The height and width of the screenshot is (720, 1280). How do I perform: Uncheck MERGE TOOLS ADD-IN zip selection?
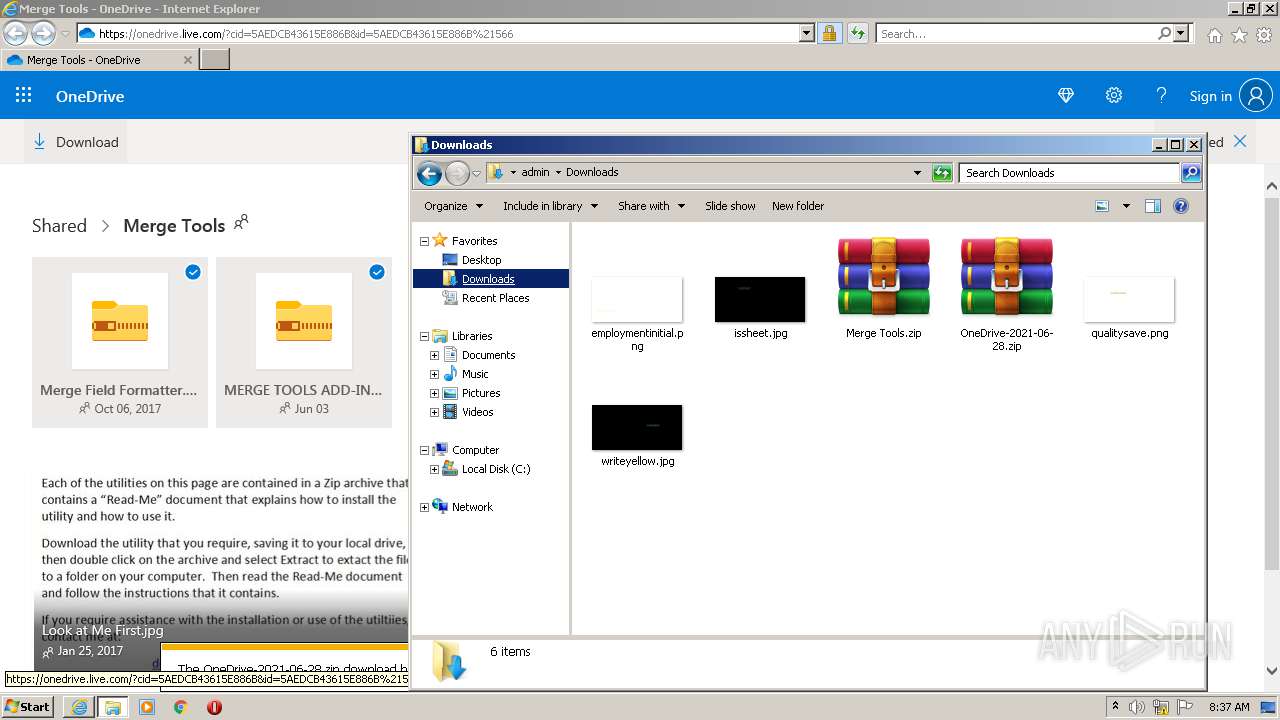[377, 272]
